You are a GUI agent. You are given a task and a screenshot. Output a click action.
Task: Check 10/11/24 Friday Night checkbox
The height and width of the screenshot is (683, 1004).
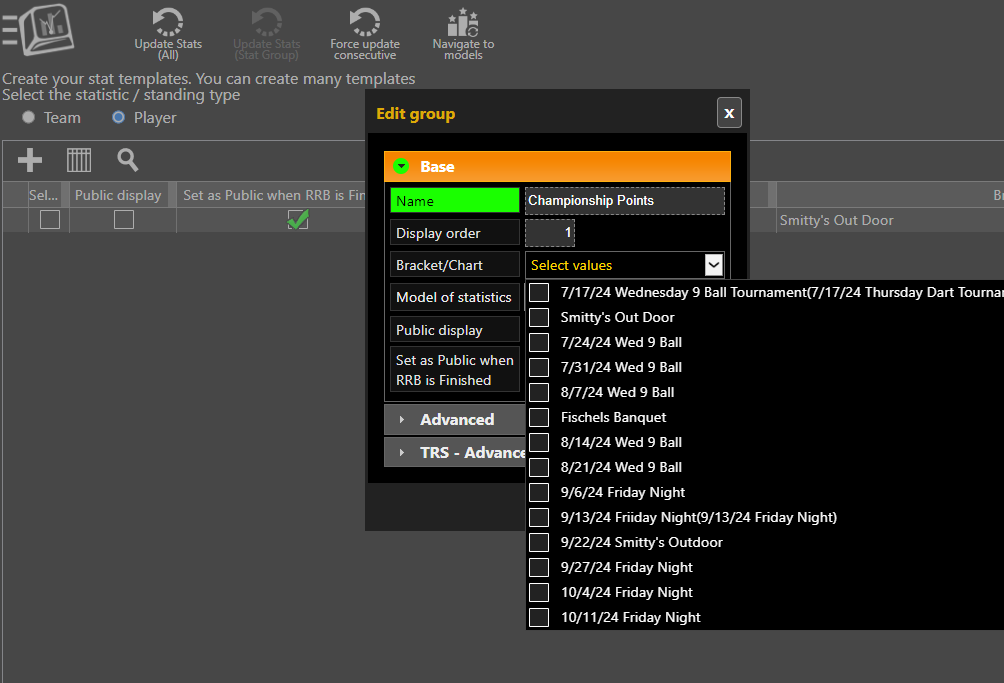tap(539, 617)
